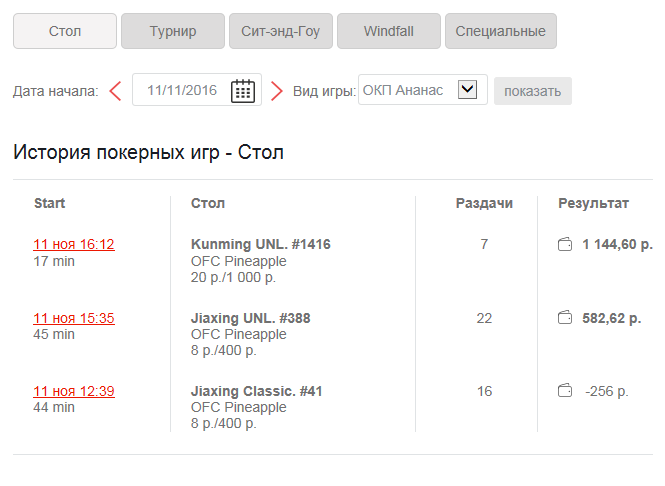Switch to the Сит-энд-Гоу tab
This screenshot has width=665, height=486.
(281, 31)
